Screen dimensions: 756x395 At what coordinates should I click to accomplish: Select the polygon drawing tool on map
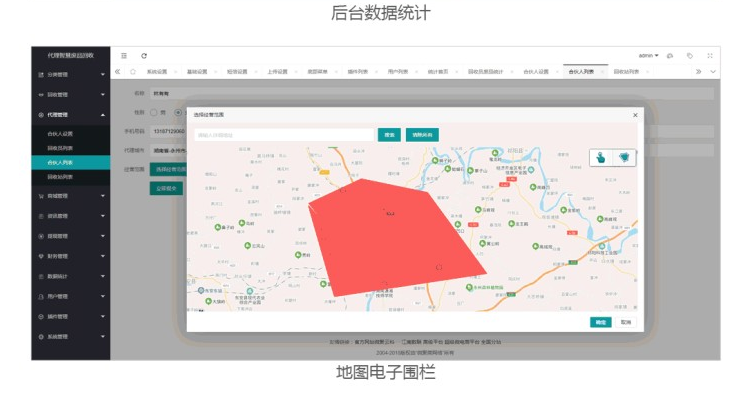pos(624,158)
